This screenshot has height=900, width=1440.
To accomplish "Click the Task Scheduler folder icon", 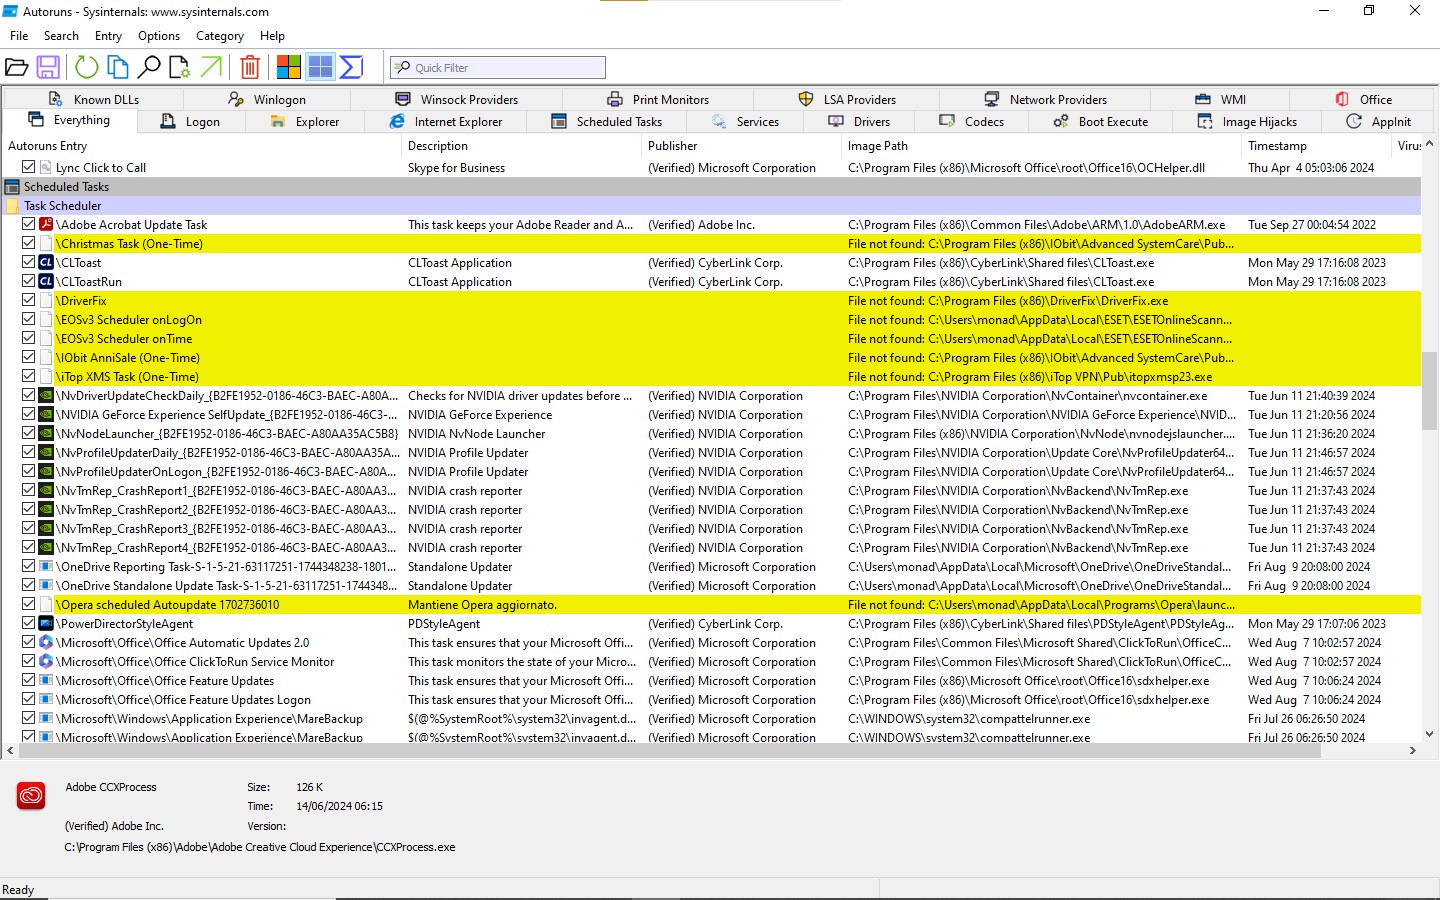I will click(x=12, y=206).
